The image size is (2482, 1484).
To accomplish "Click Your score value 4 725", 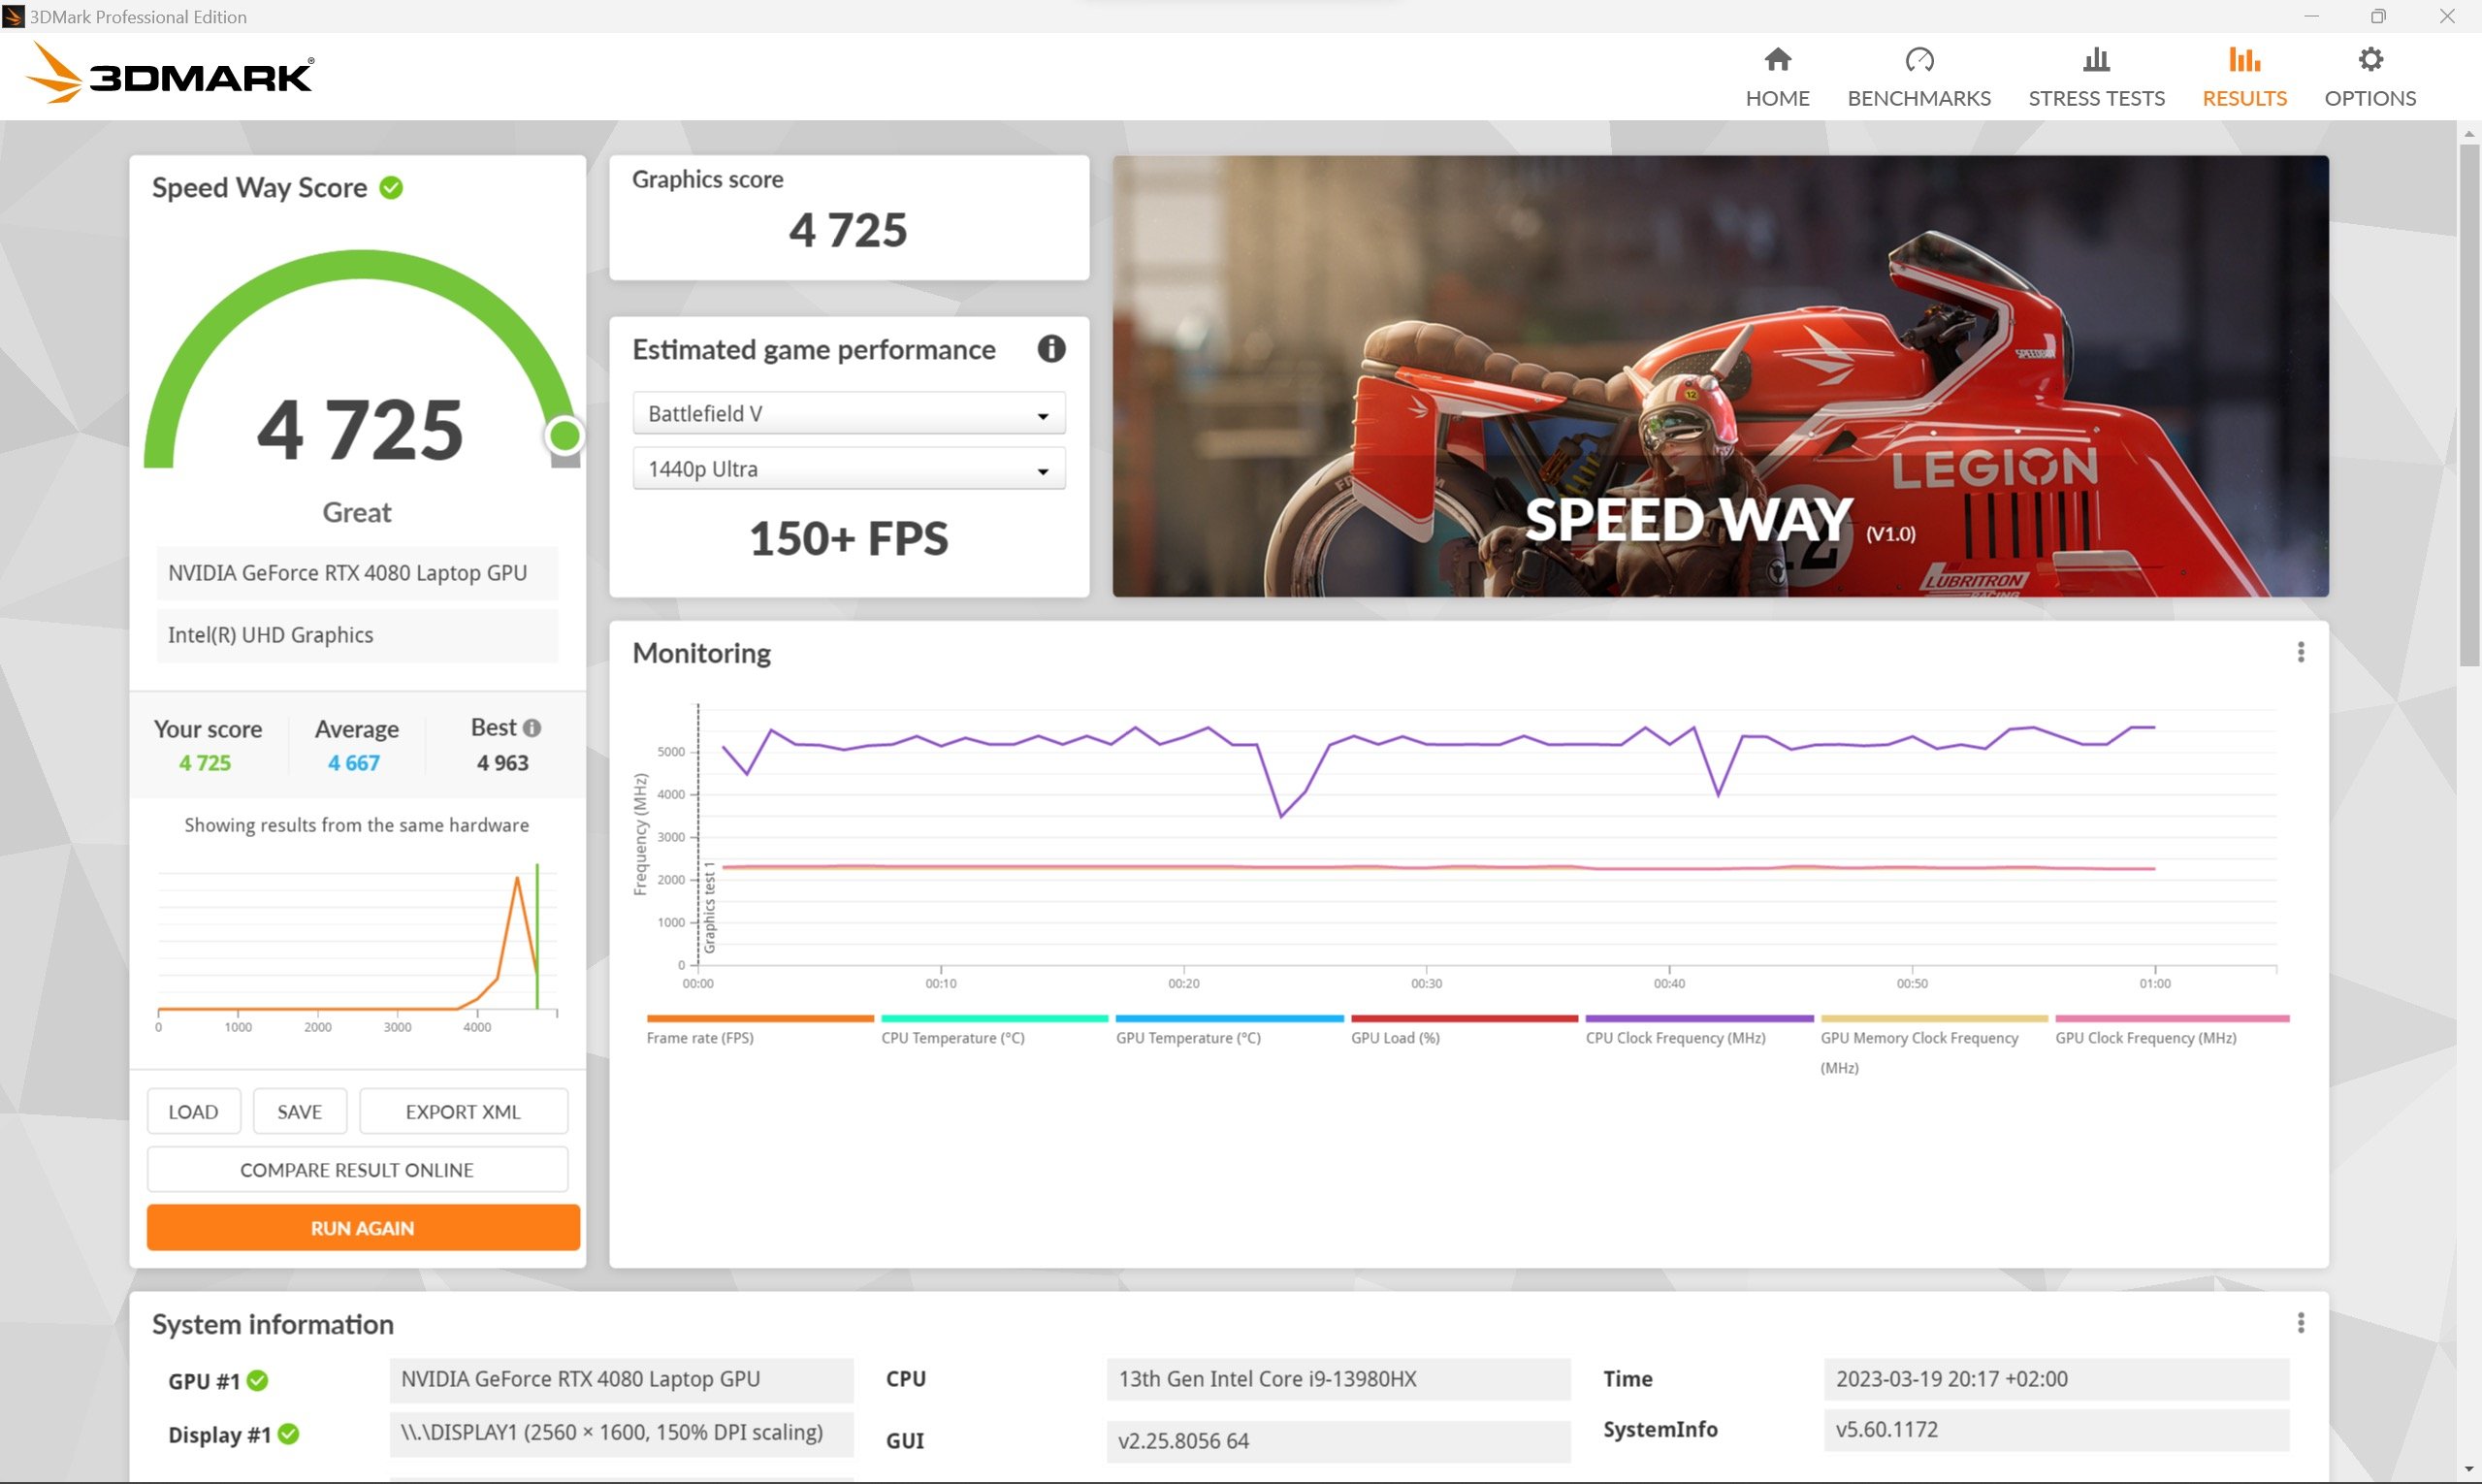I will [x=205, y=763].
